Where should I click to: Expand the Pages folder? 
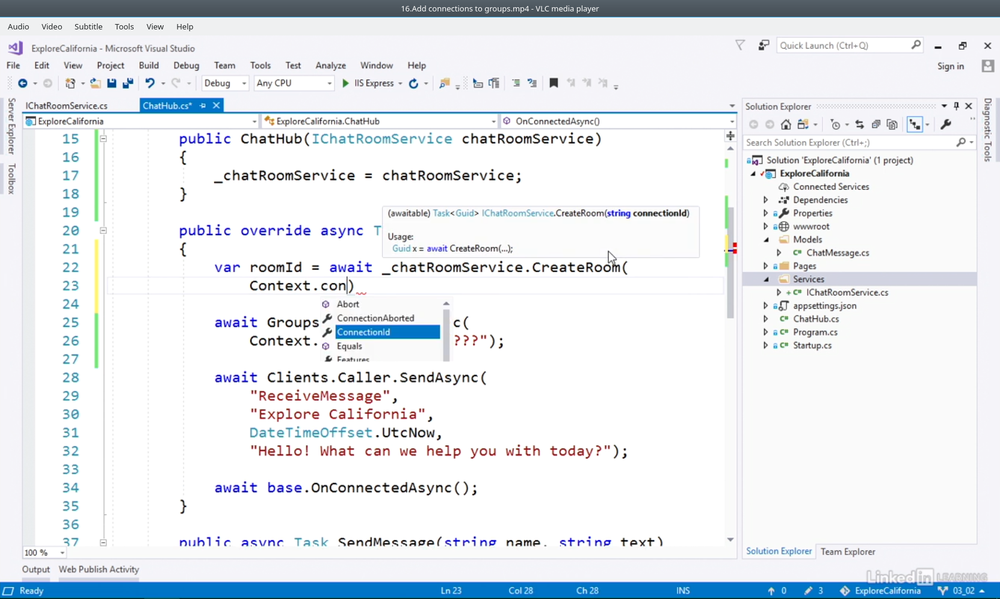point(766,266)
